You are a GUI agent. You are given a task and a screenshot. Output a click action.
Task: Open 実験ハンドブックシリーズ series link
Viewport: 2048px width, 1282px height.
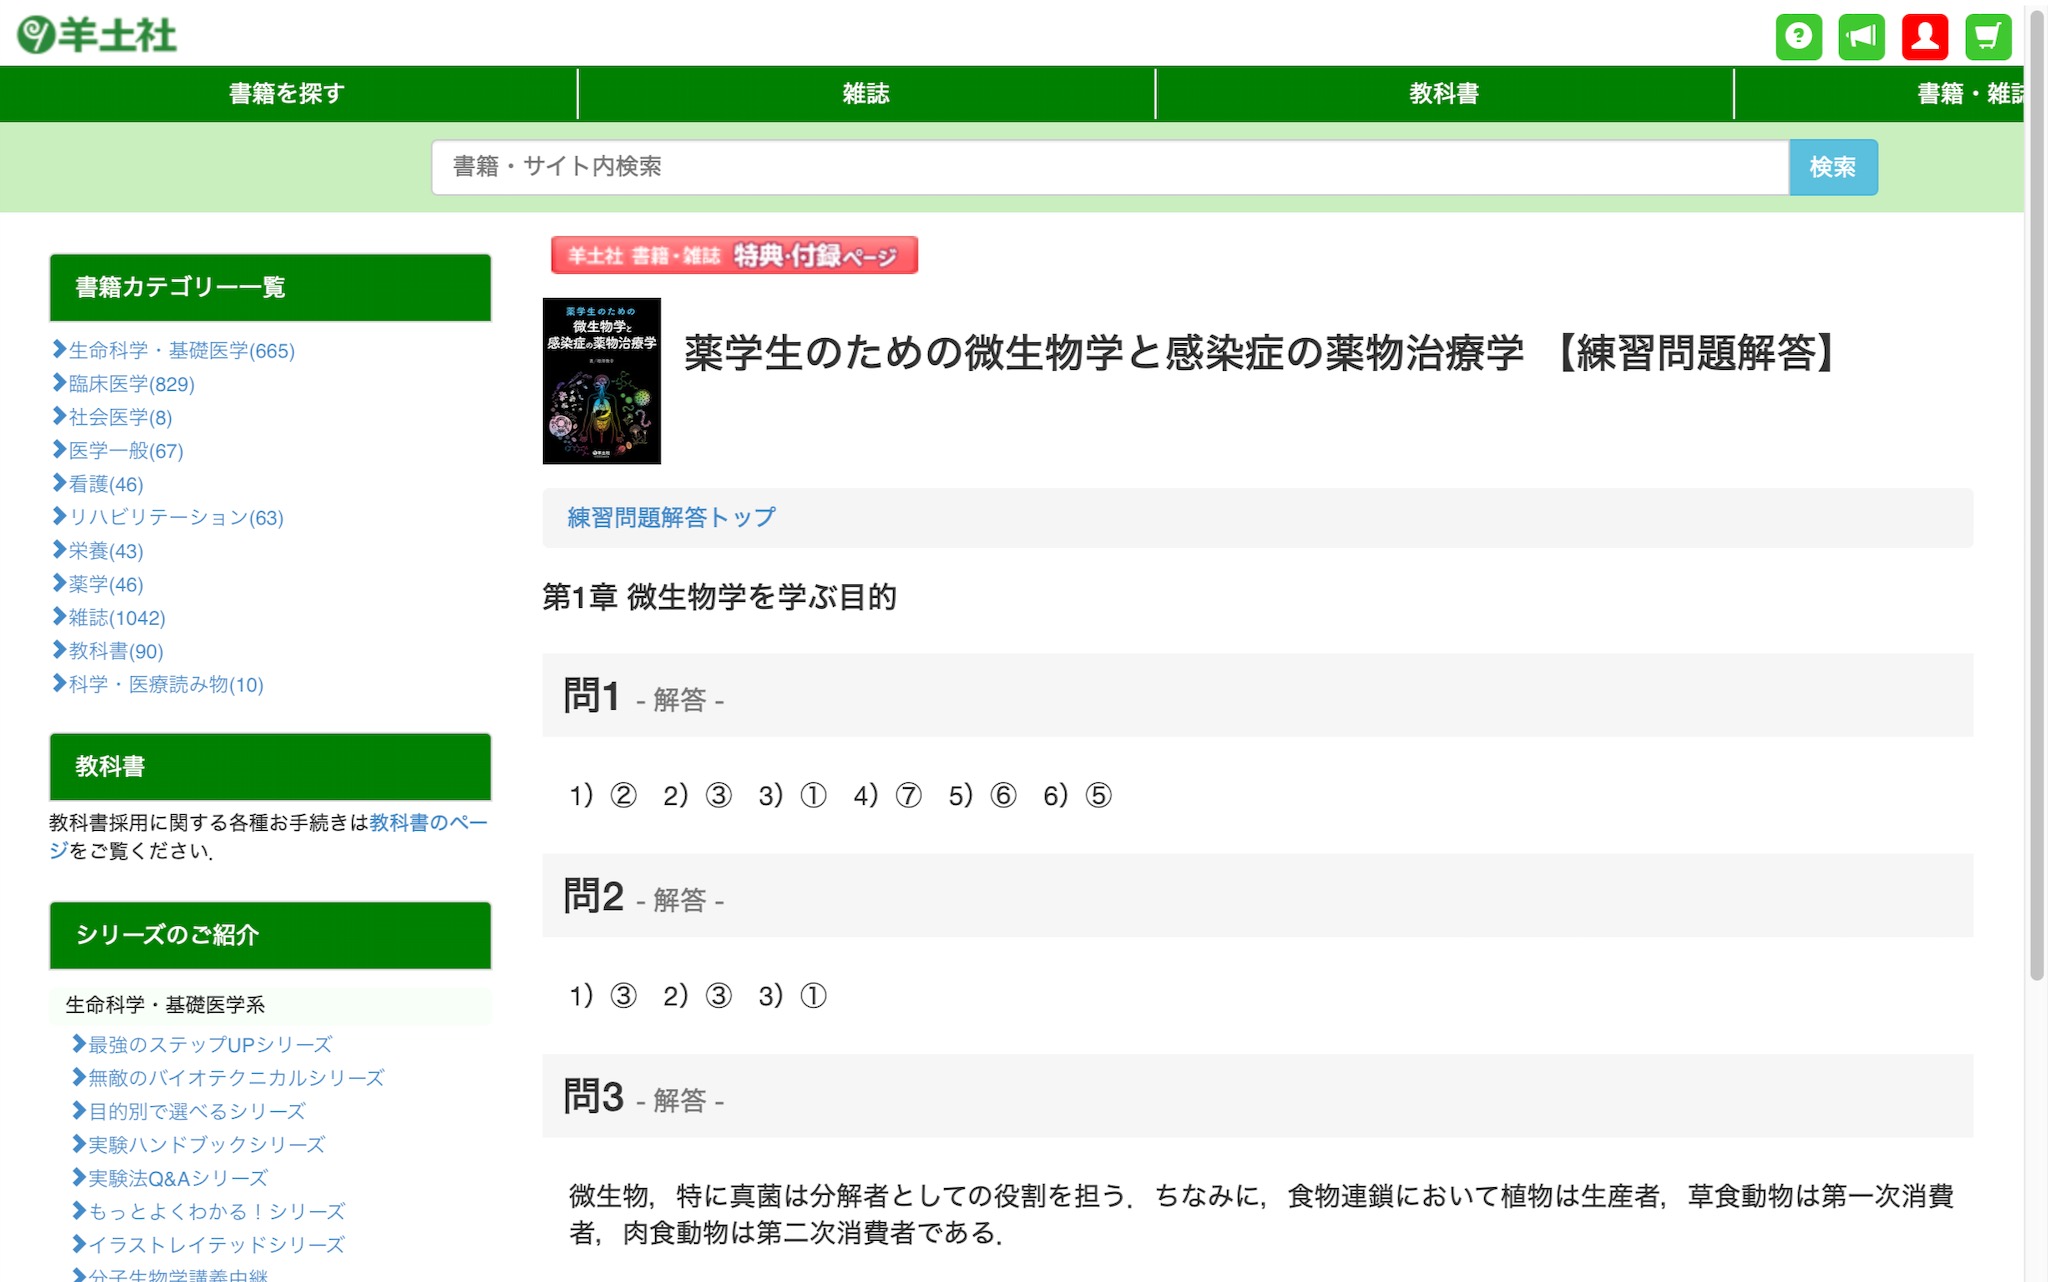[x=206, y=1145]
